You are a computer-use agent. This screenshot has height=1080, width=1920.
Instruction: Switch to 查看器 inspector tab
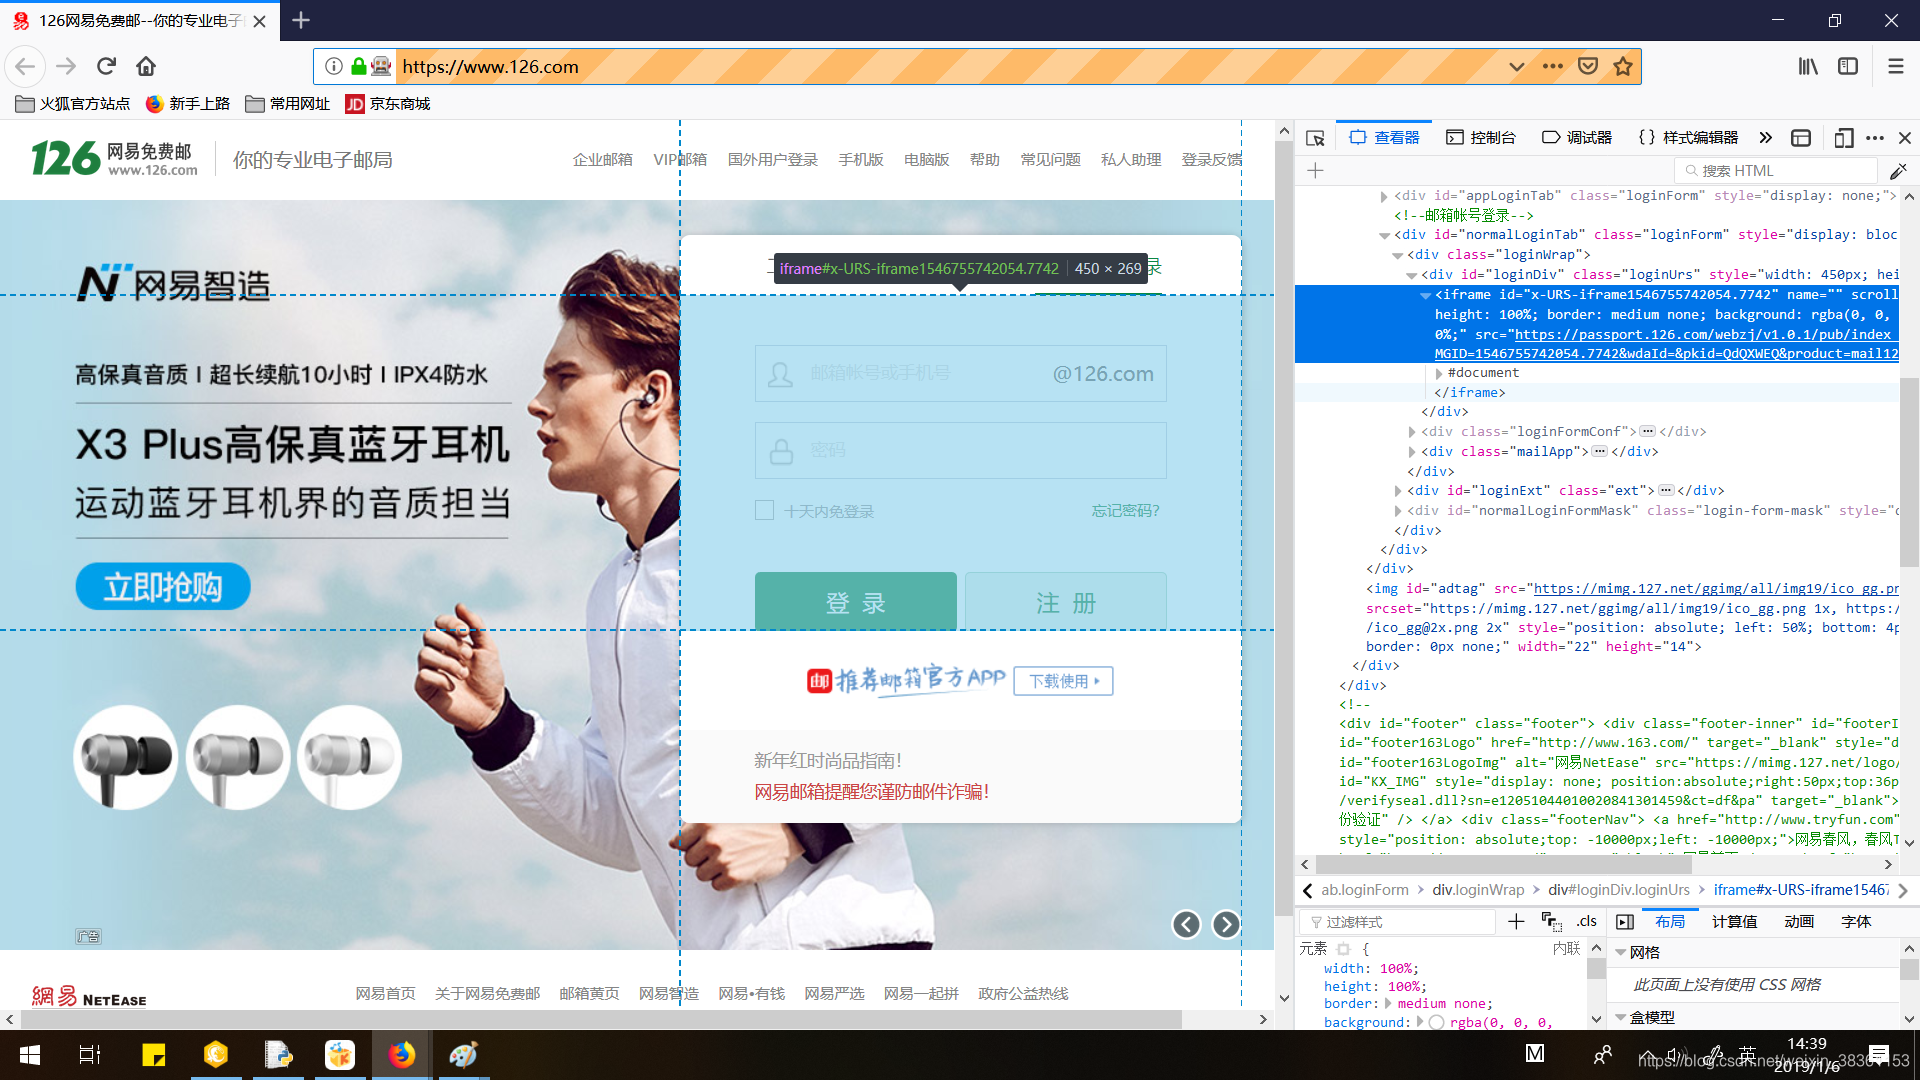[x=1384, y=138]
